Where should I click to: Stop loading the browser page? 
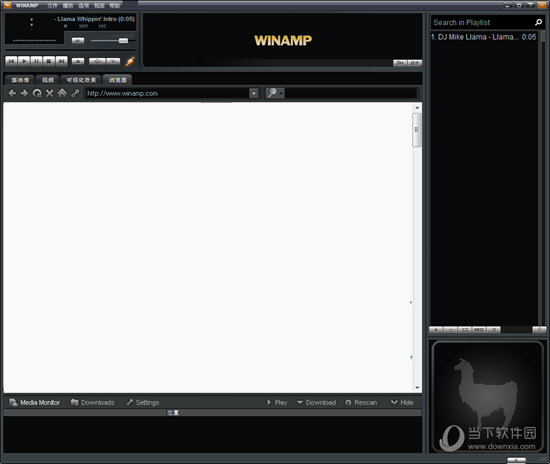point(49,93)
